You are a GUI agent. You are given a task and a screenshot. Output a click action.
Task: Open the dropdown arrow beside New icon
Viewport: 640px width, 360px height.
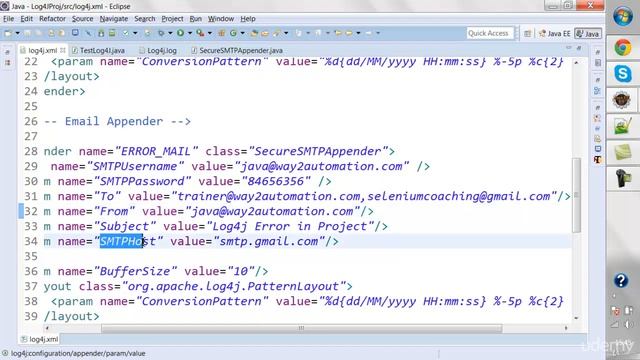click(x=17, y=33)
